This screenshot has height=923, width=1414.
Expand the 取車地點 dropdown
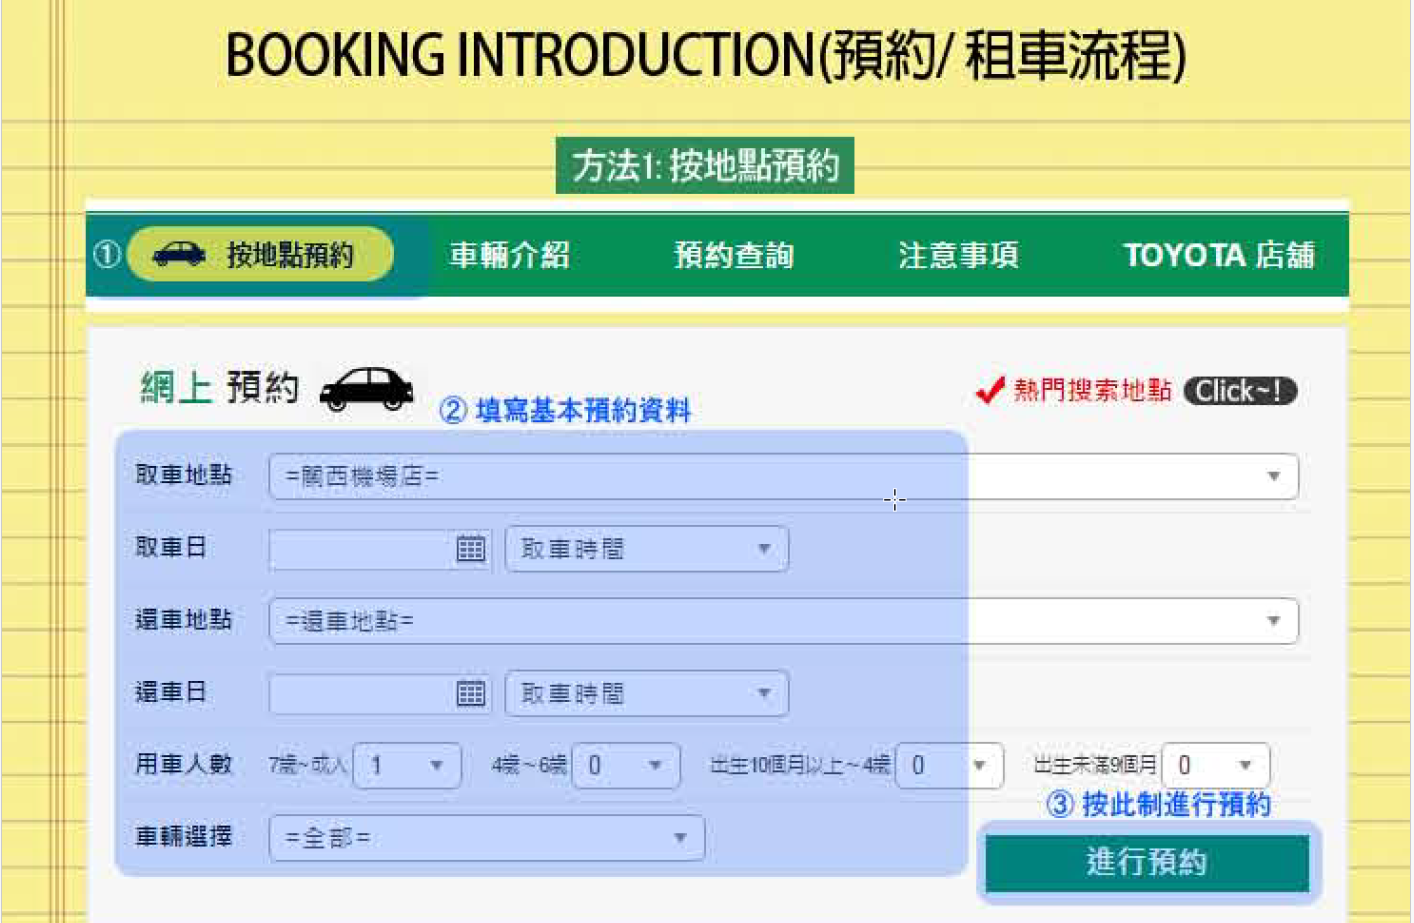pyautogui.click(x=783, y=476)
